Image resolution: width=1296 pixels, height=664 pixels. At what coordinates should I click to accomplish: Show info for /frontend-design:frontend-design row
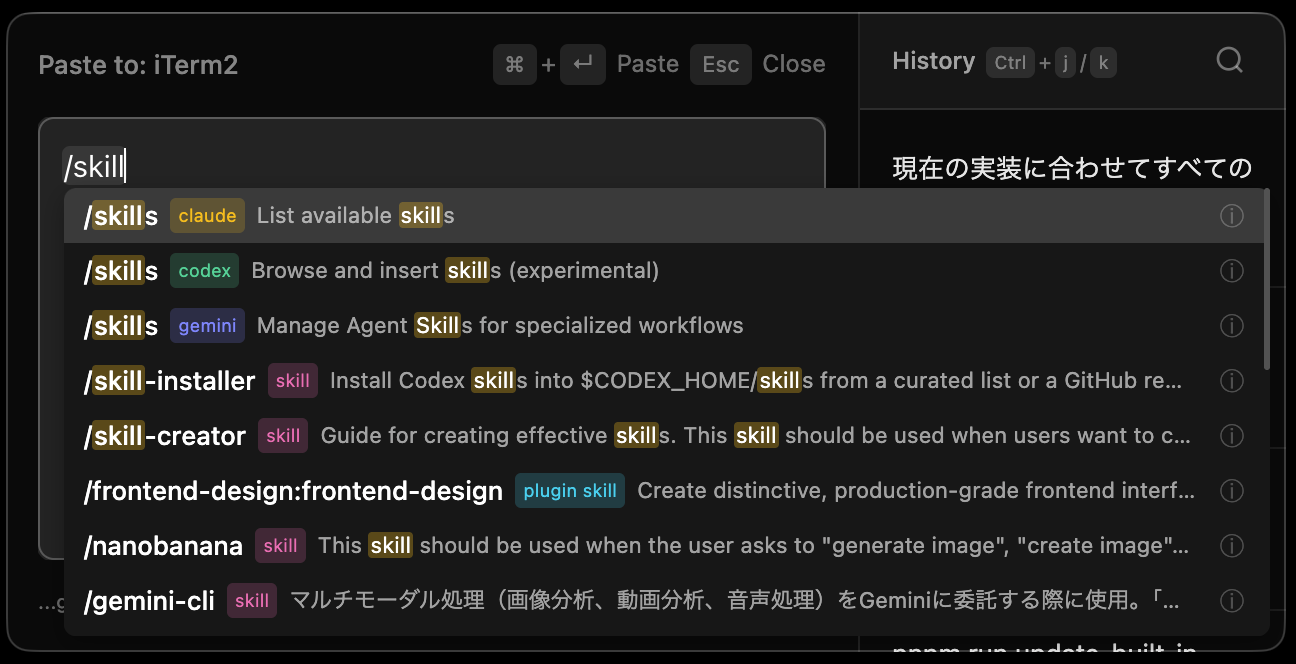1232,491
